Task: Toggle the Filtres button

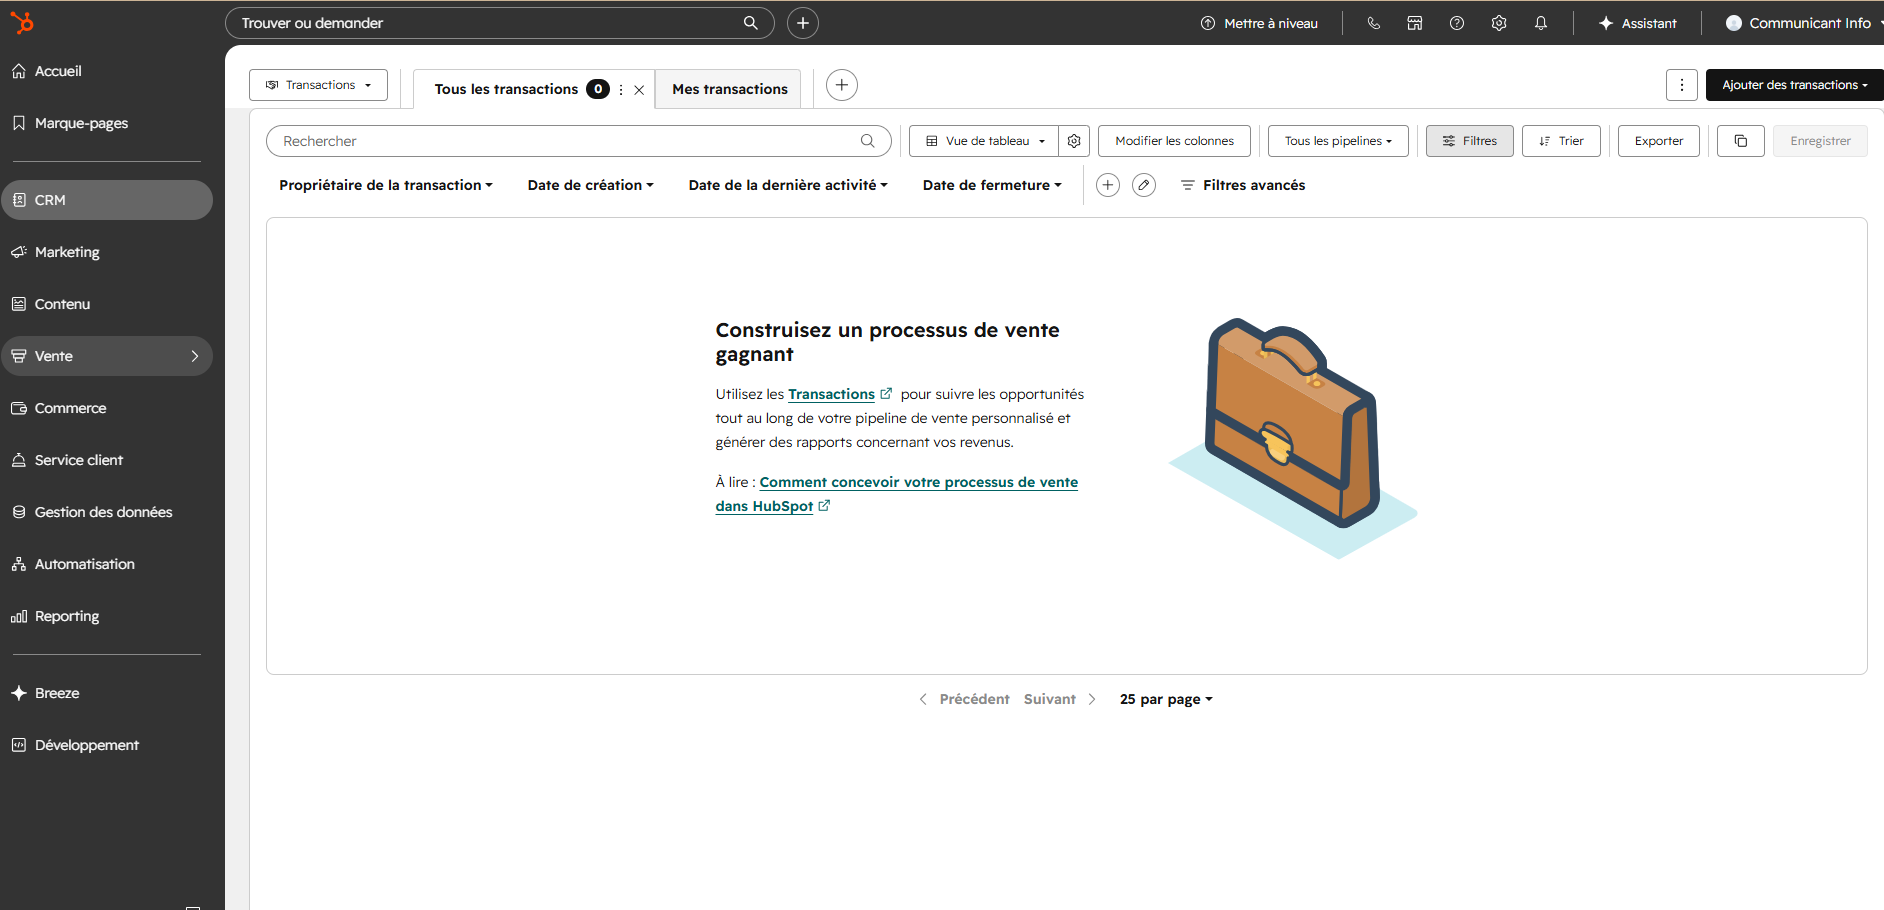Action: 1470,141
